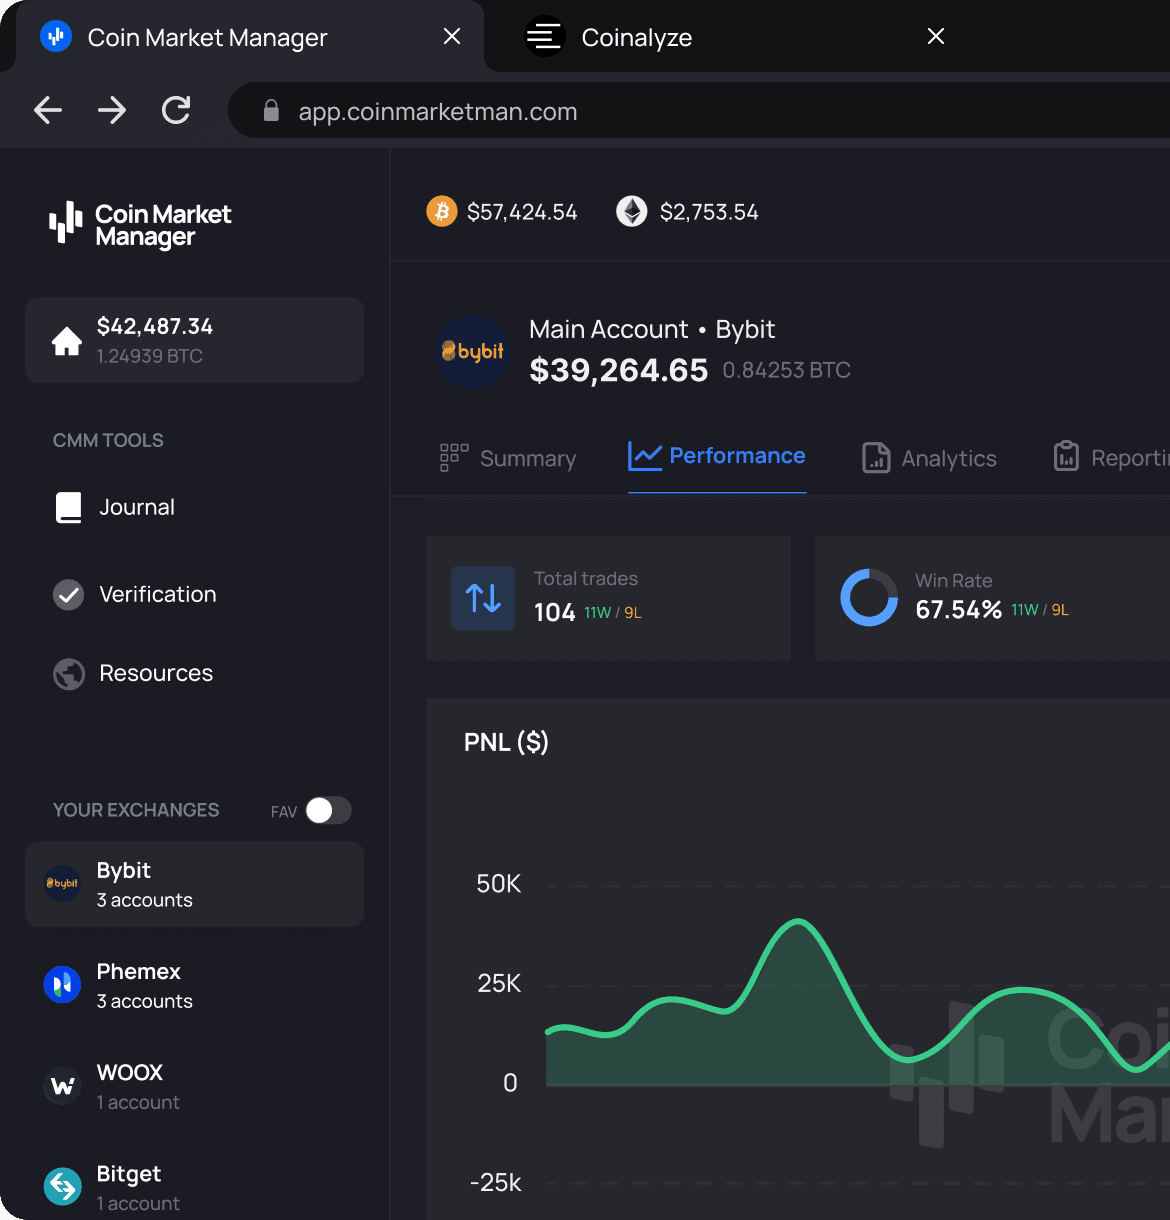Click the Performance chart icon
The height and width of the screenshot is (1220, 1170).
click(645, 456)
